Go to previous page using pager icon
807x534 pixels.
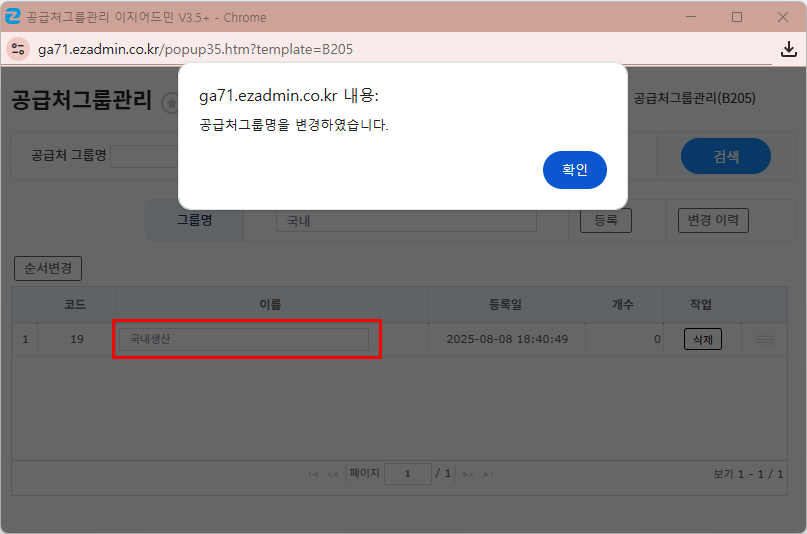tap(333, 473)
